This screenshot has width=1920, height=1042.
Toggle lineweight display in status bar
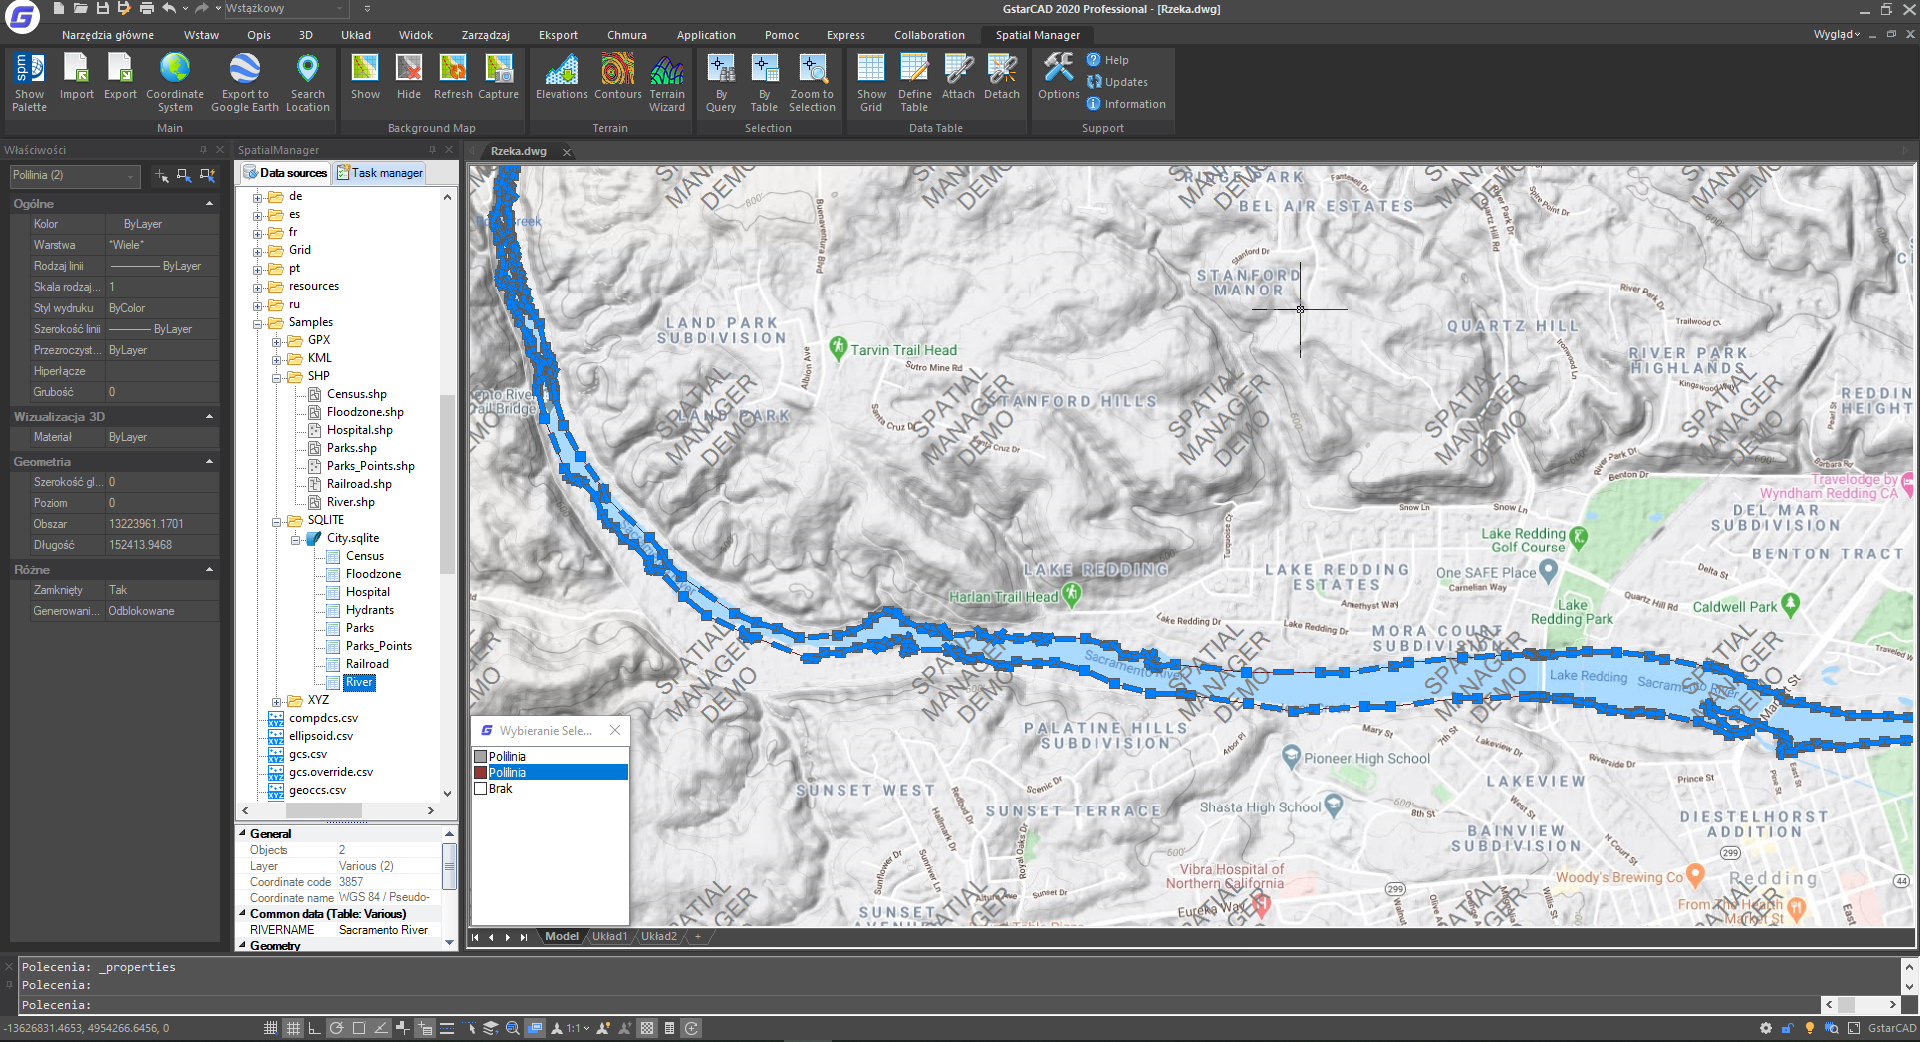[x=447, y=1028]
